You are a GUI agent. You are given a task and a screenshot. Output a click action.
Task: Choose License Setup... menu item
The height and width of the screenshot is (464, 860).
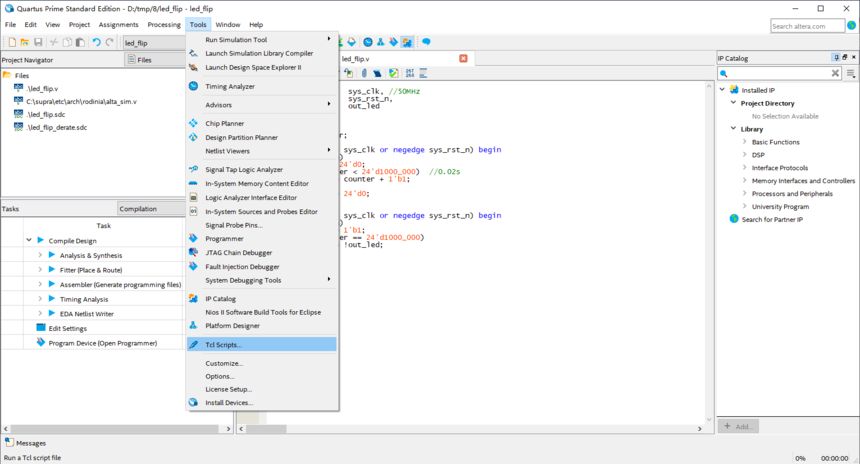pos(262,389)
